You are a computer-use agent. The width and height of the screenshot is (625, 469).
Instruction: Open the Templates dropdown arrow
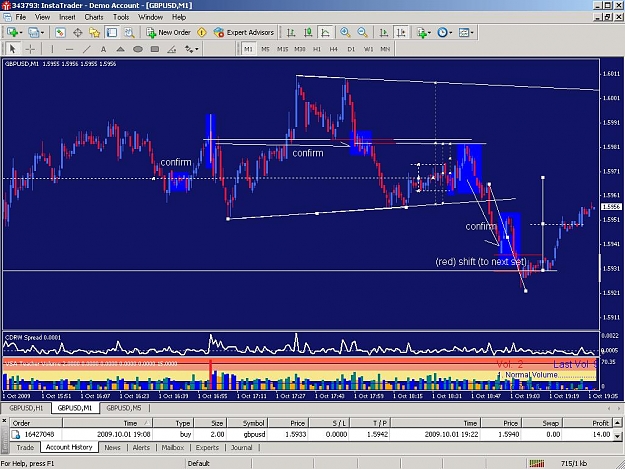[x=472, y=33]
